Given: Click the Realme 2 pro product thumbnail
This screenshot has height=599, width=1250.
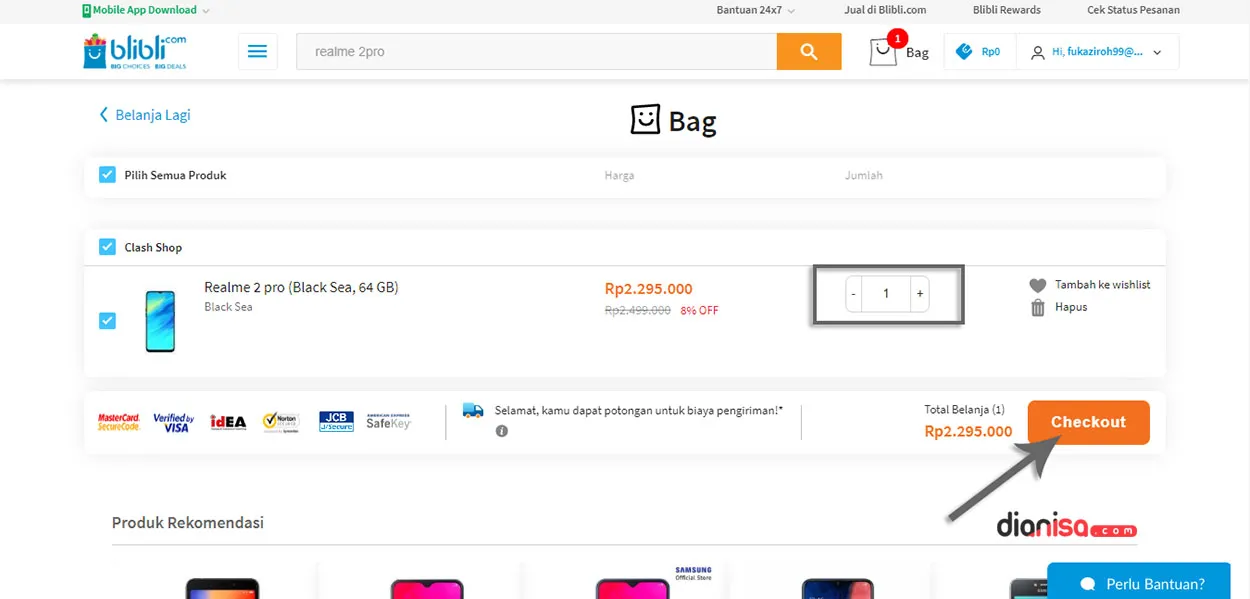Looking at the screenshot, I should pos(159,320).
